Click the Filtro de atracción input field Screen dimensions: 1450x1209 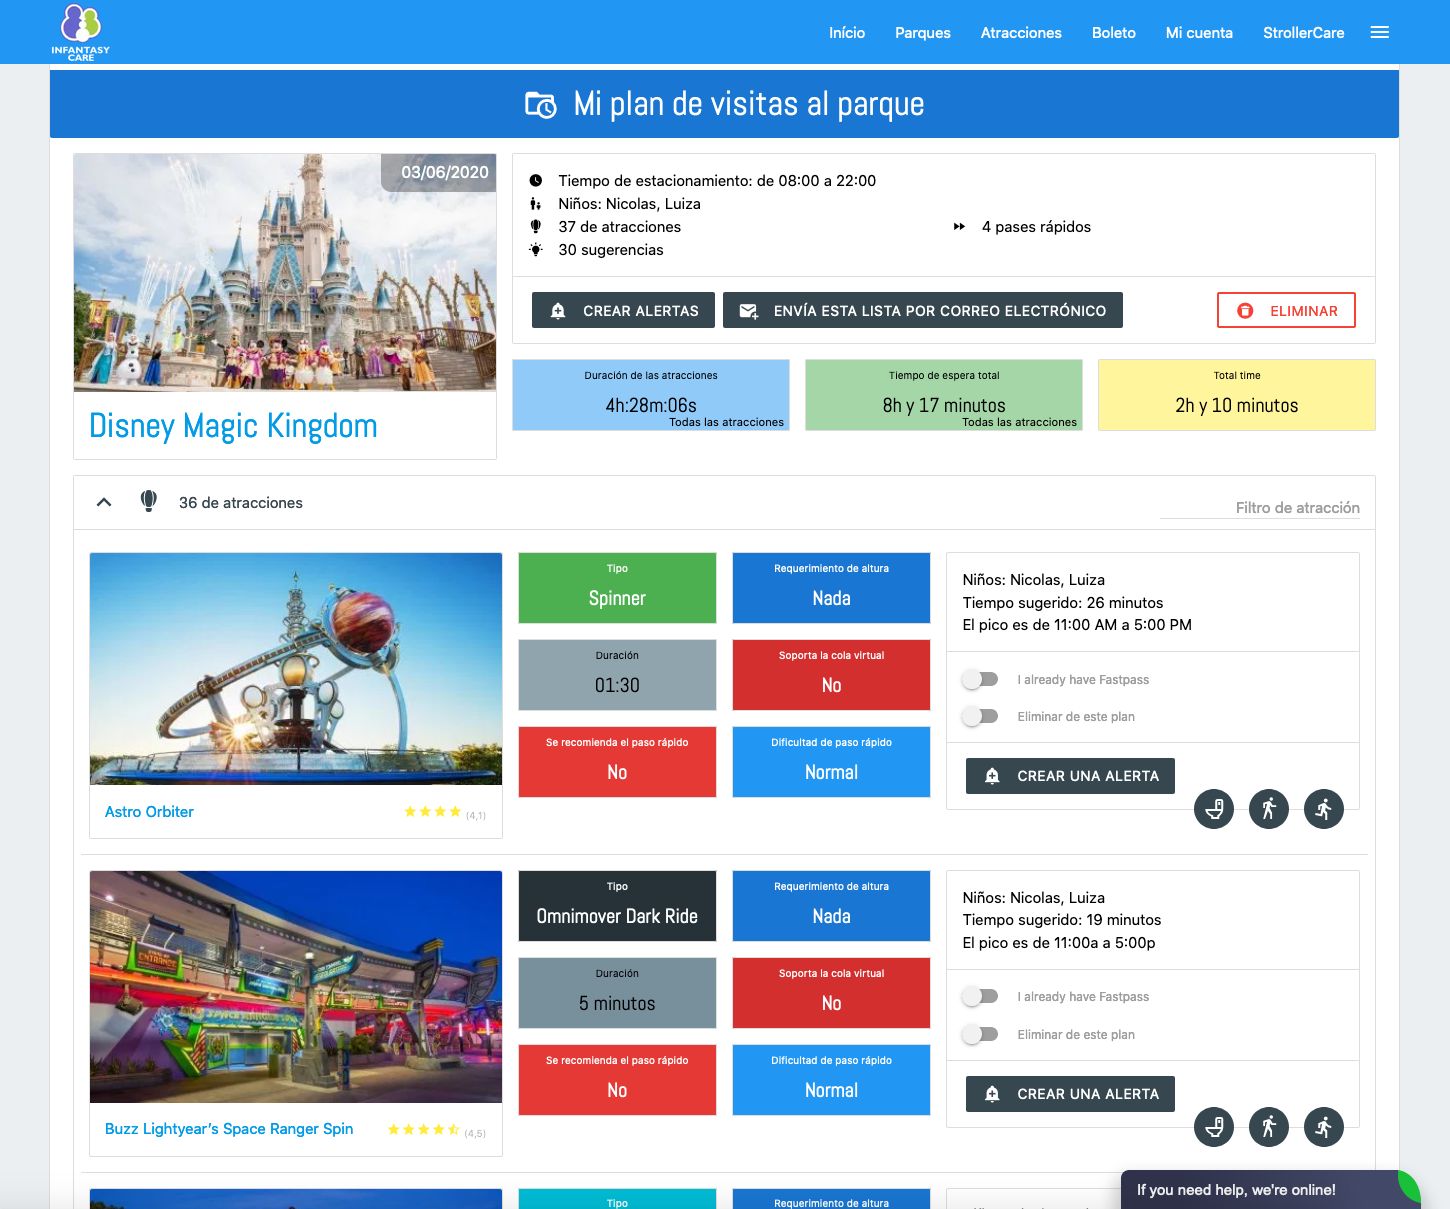click(1260, 508)
